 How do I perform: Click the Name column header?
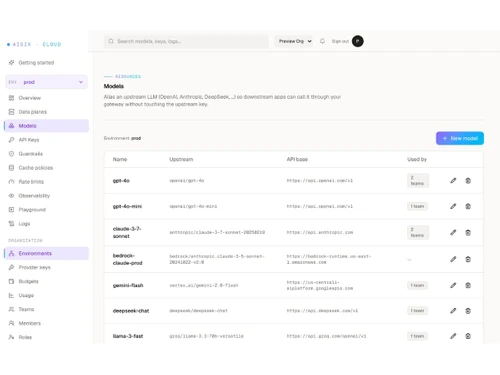120,159
